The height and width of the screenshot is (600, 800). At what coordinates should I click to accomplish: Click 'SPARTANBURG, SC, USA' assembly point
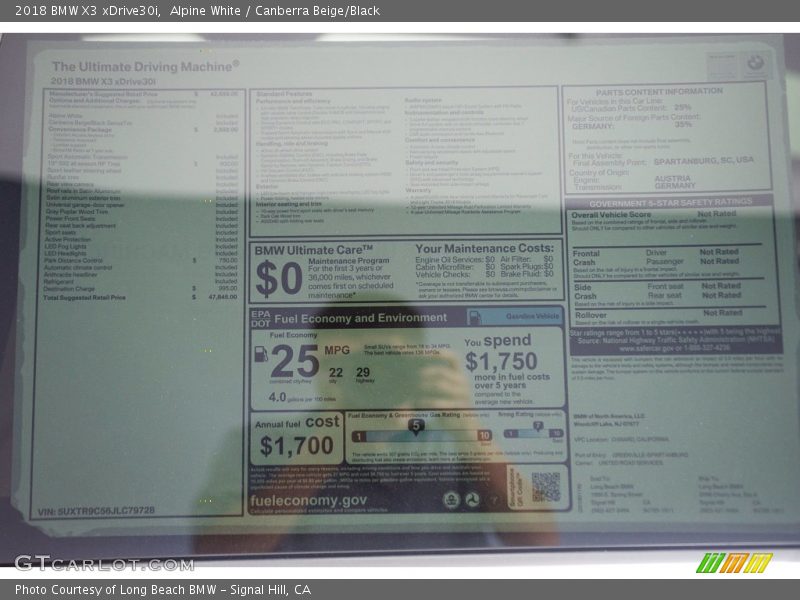[704, 161]
